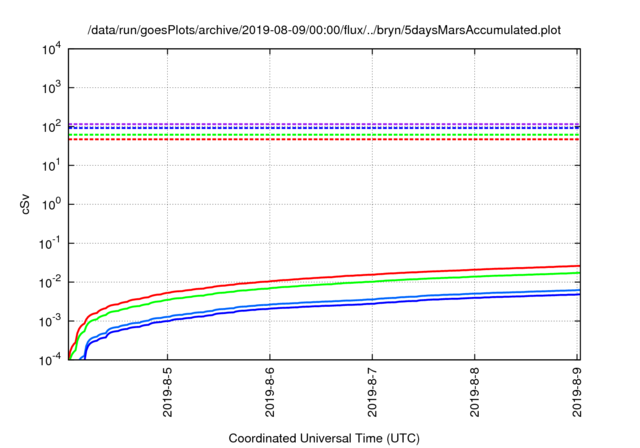Click the 10^-3 y-axis label
This screenshot has height=448, width=640.
49,322
